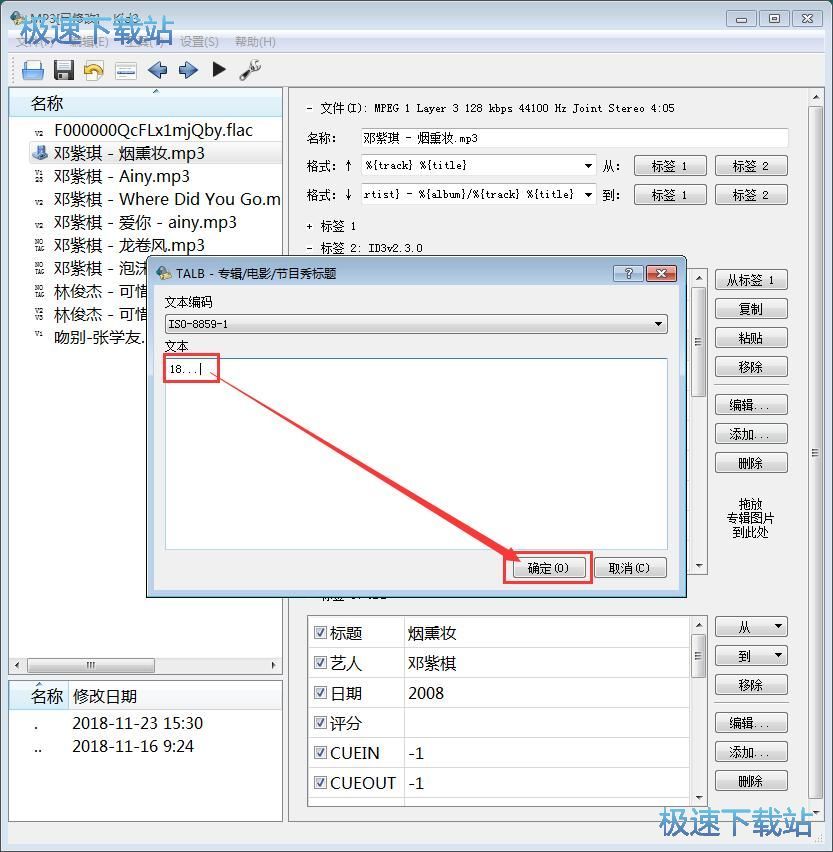Confirm with 确定(O) button
833x852 pixels.
(x=548, y=568)
